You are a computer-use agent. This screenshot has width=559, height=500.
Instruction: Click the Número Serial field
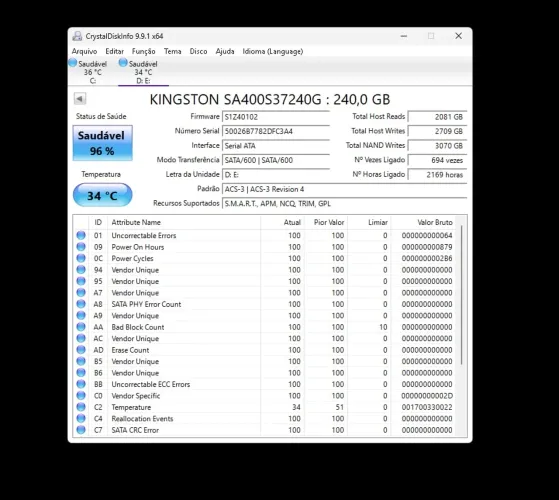(276, 131)
